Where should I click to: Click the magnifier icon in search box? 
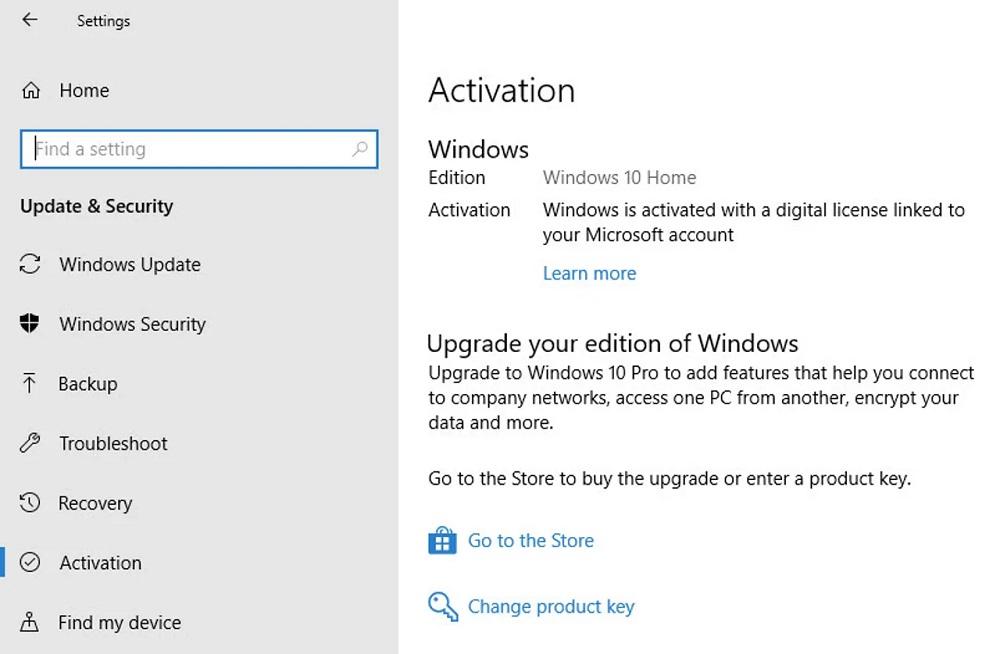coord(360,149)
